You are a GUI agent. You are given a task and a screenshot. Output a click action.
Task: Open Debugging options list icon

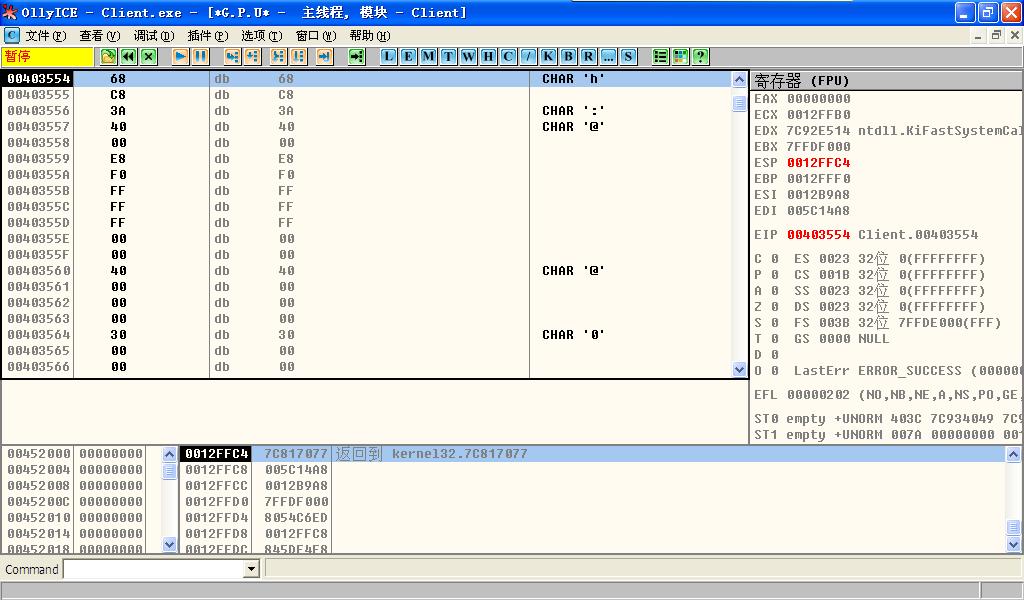(x=660, y=56)
